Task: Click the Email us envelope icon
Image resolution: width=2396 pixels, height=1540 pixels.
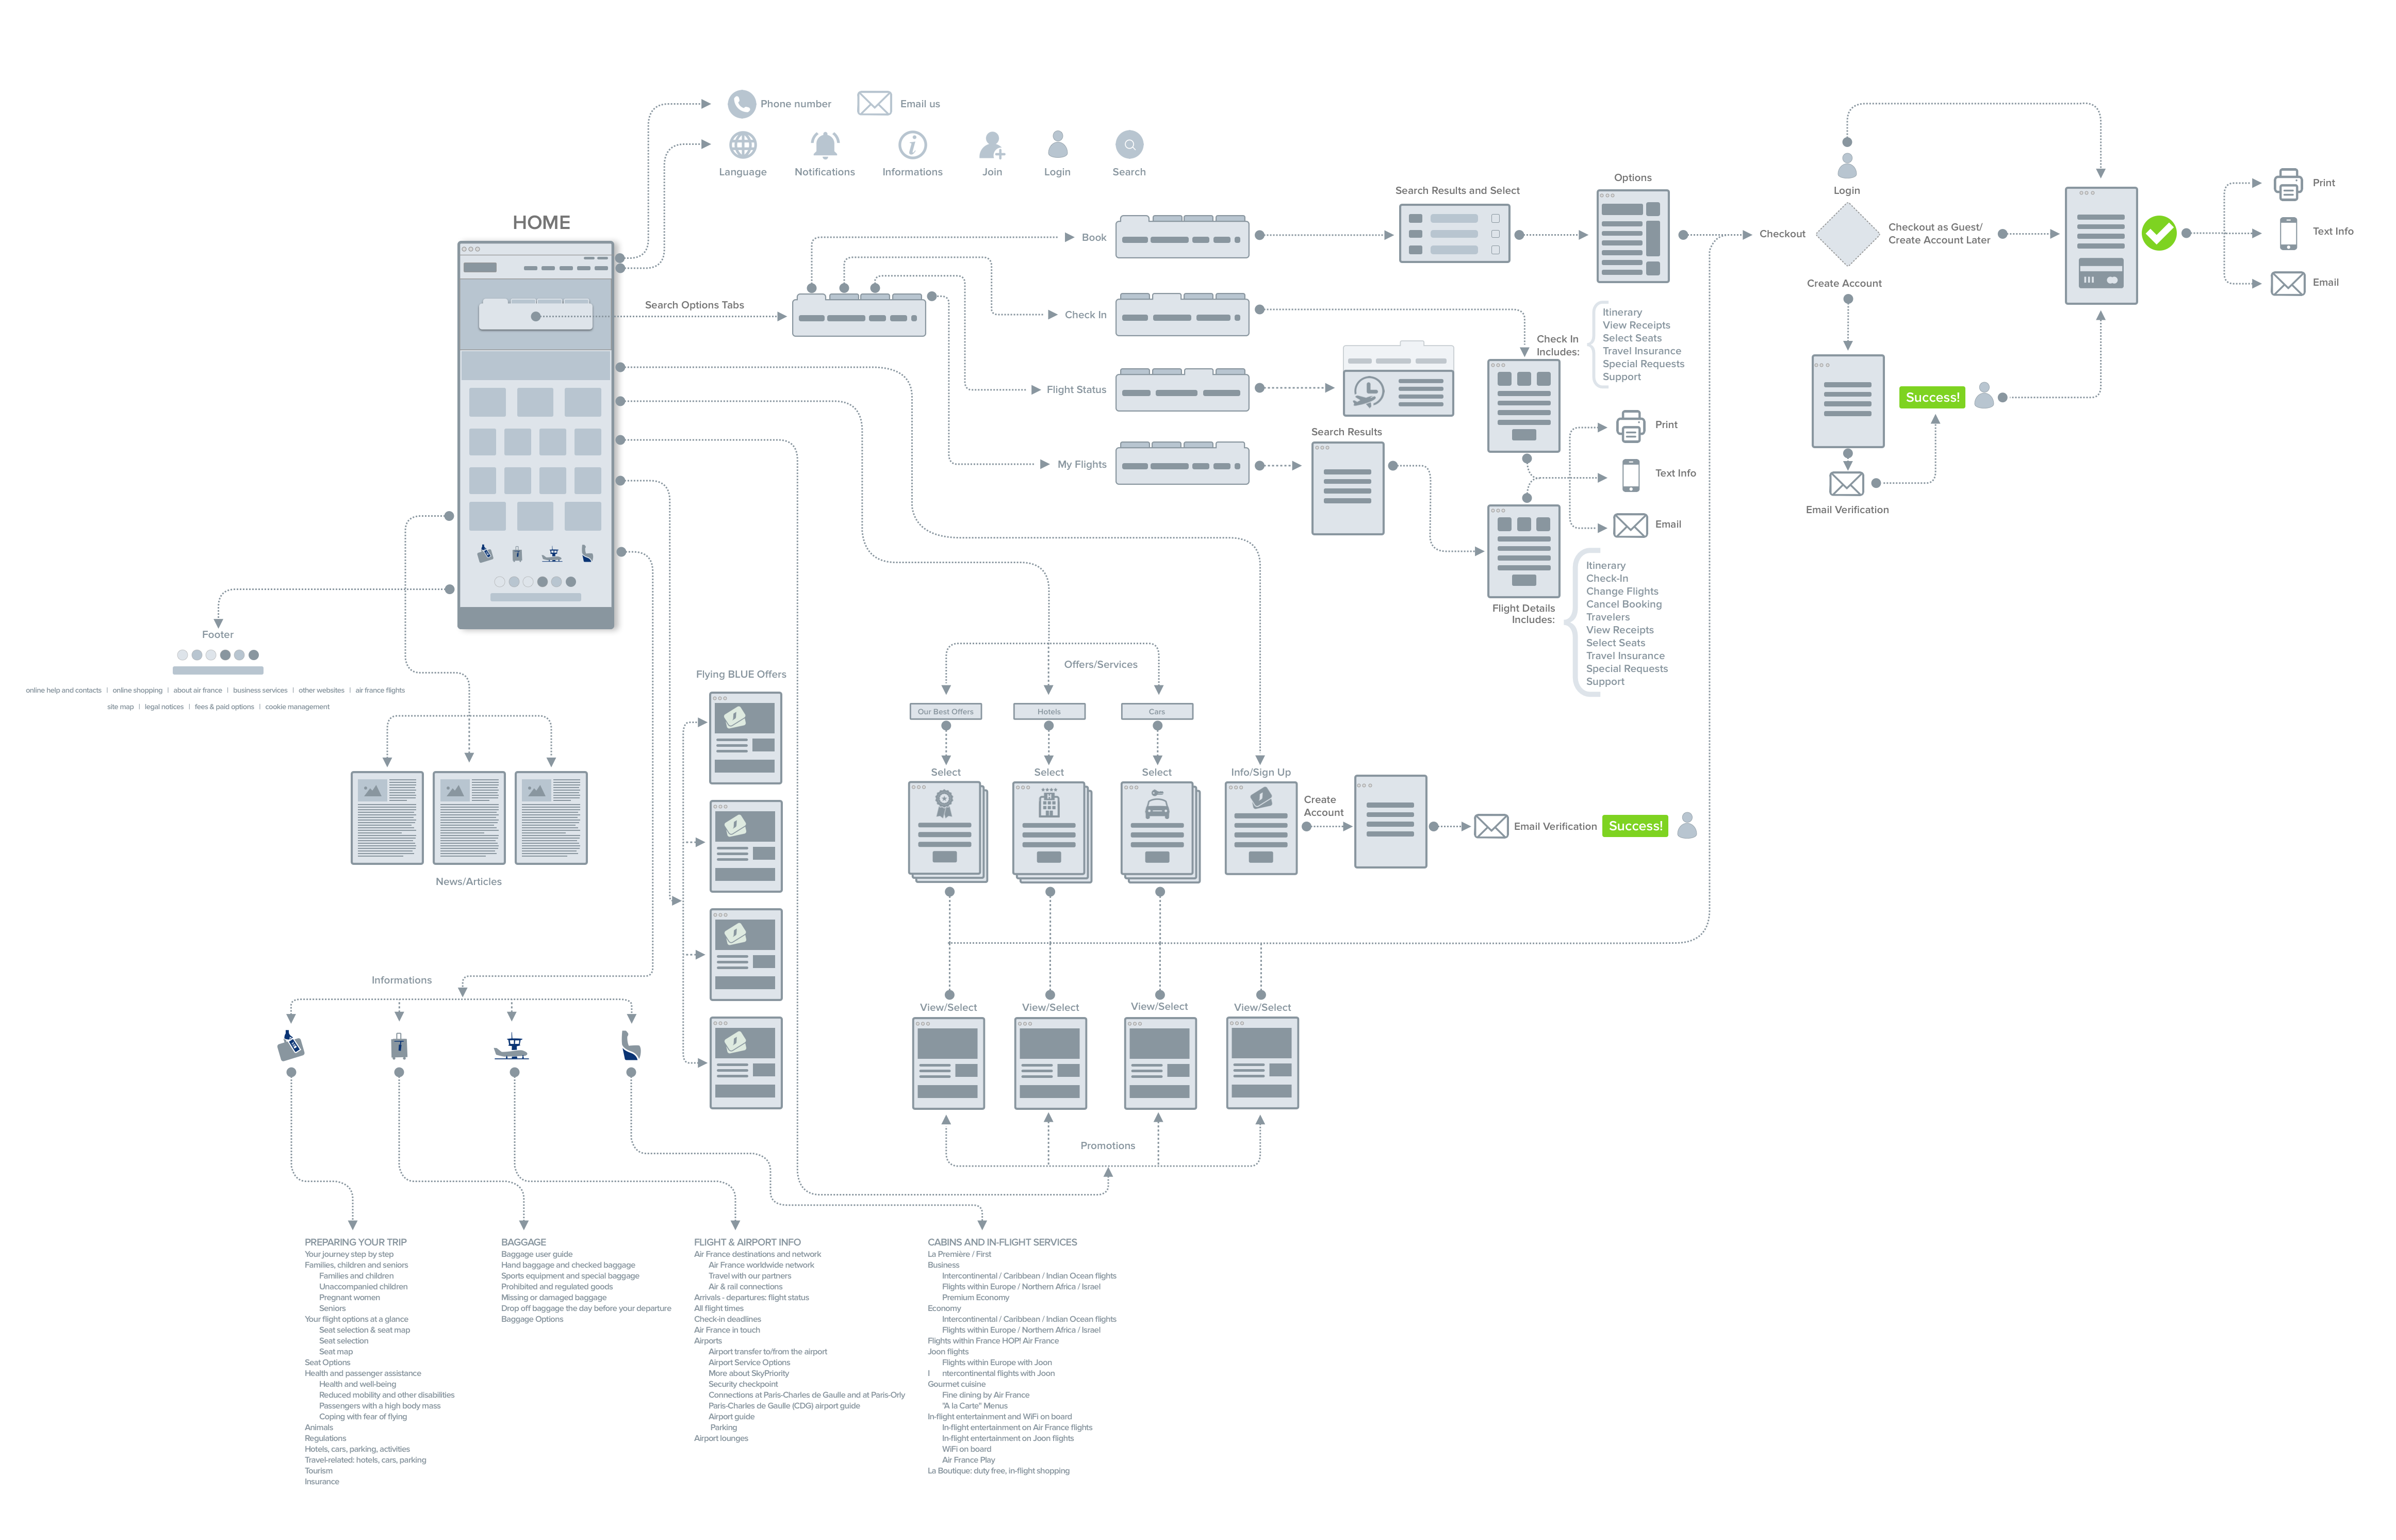Action: point(874,104)
